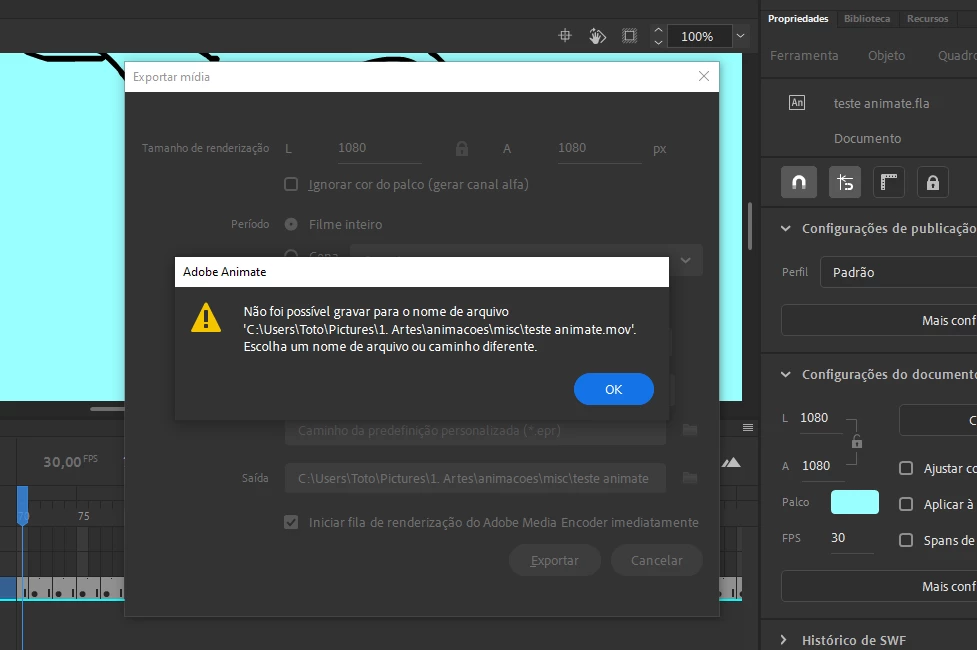Screen dimensions: 977x650
Task: Collapse Configurações de publicação section
Action: [x=786, y=228]
